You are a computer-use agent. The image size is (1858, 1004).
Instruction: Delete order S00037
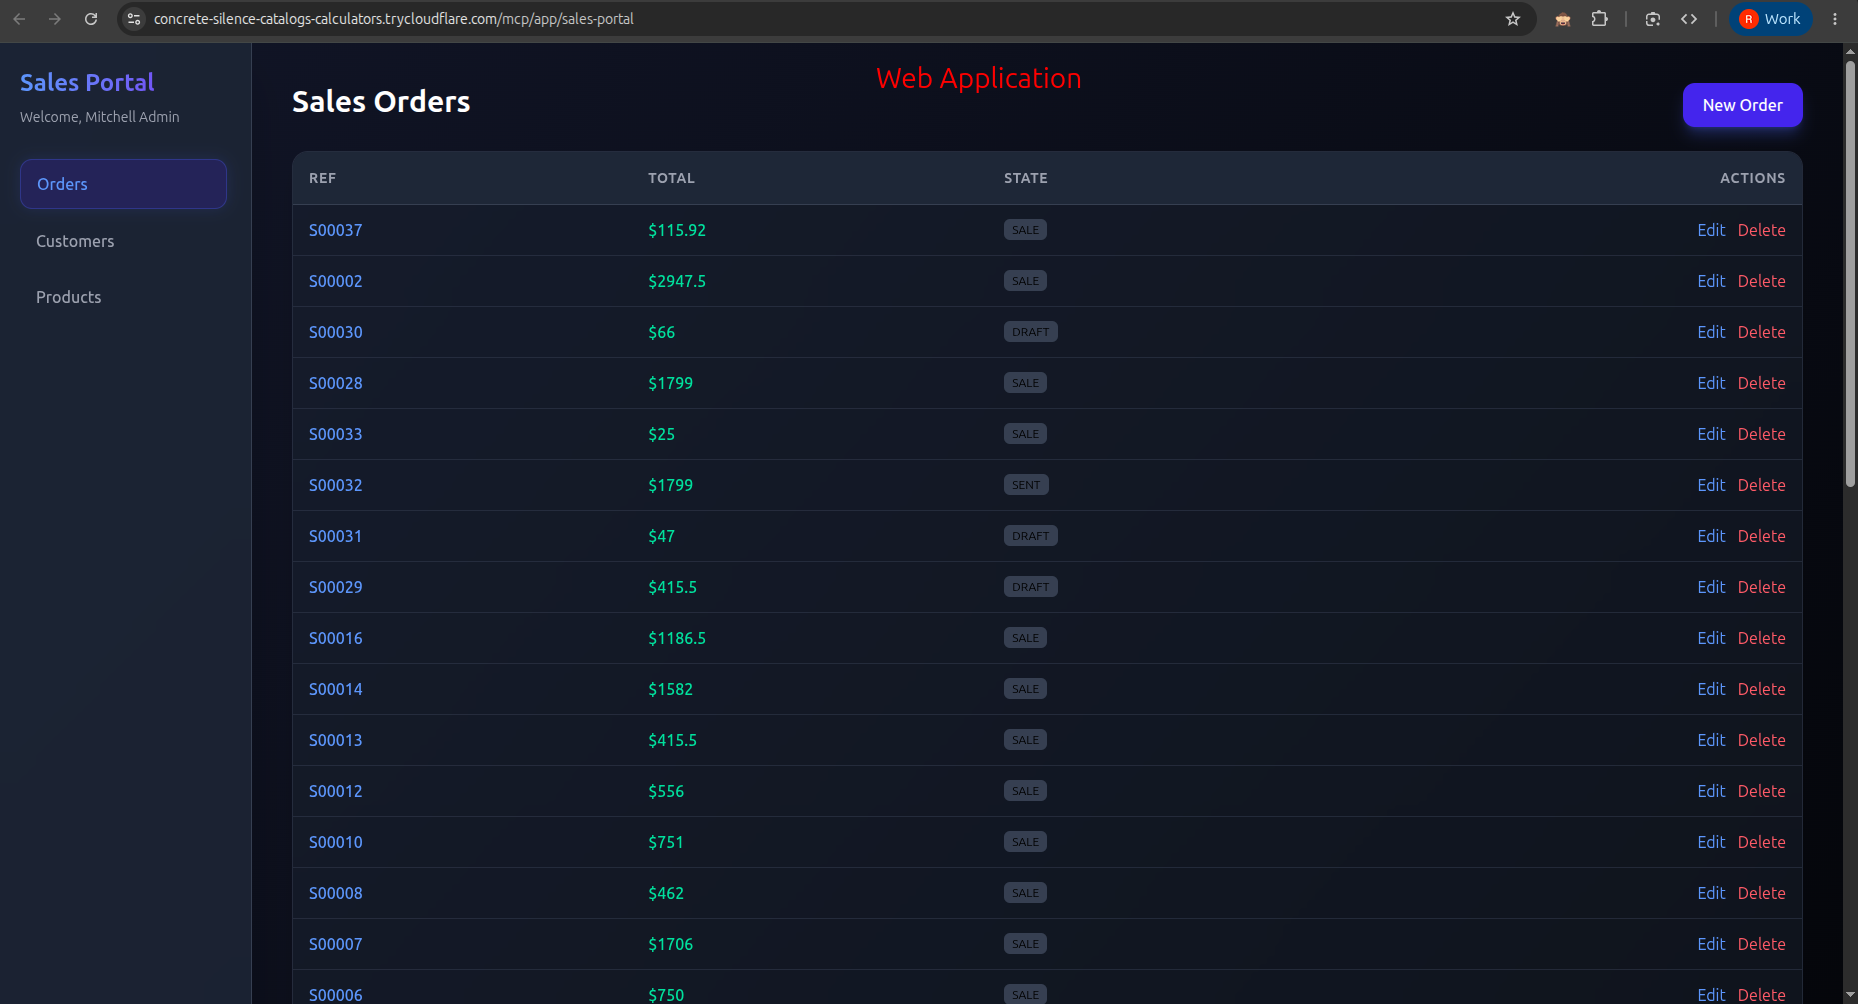tap(1761, 230)
